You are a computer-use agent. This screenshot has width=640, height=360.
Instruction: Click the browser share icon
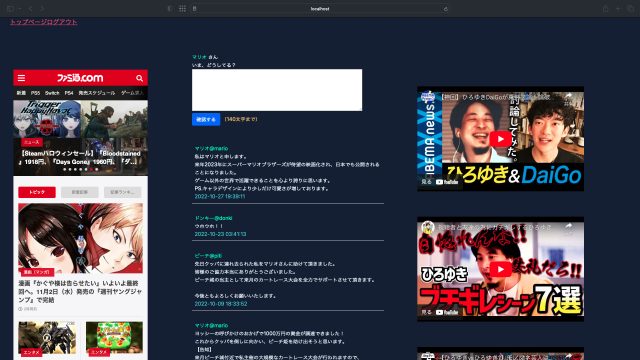coord(606,9)
